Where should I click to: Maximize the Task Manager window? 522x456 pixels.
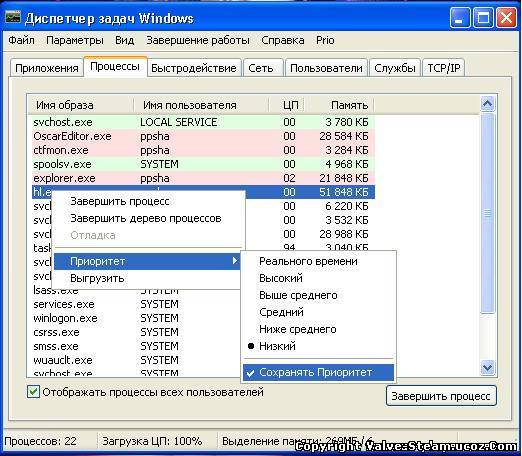pos(483,18)
